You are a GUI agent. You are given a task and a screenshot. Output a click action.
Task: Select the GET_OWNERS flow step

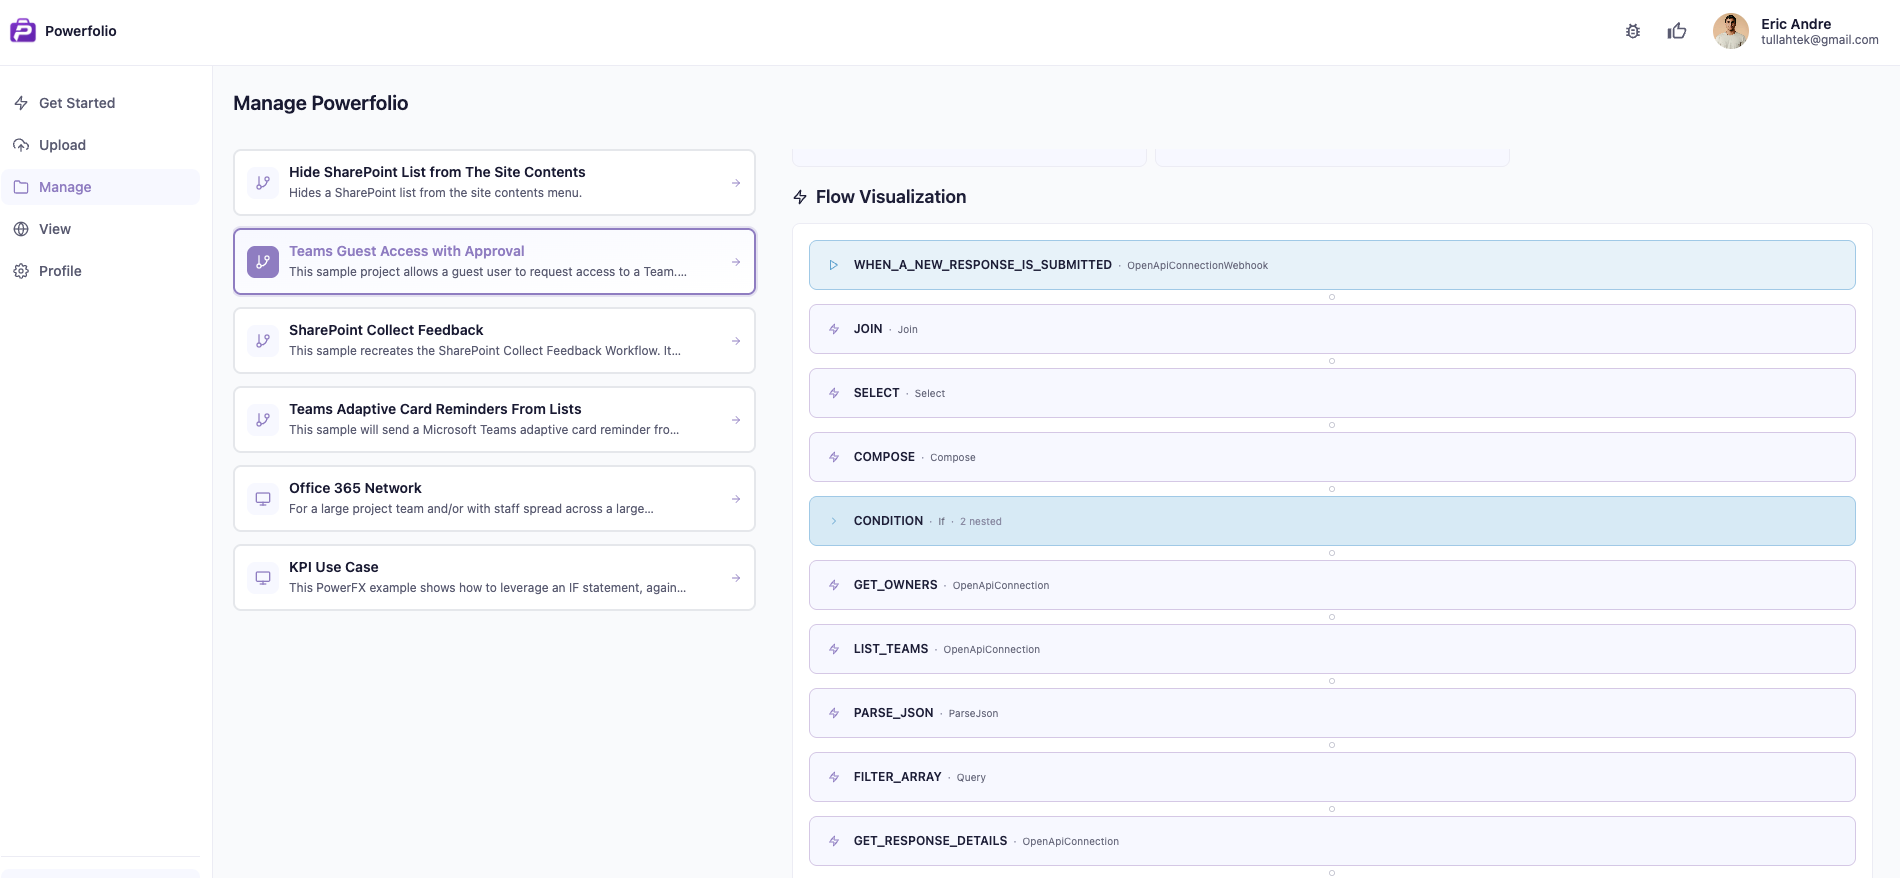tap(1331, 585)
